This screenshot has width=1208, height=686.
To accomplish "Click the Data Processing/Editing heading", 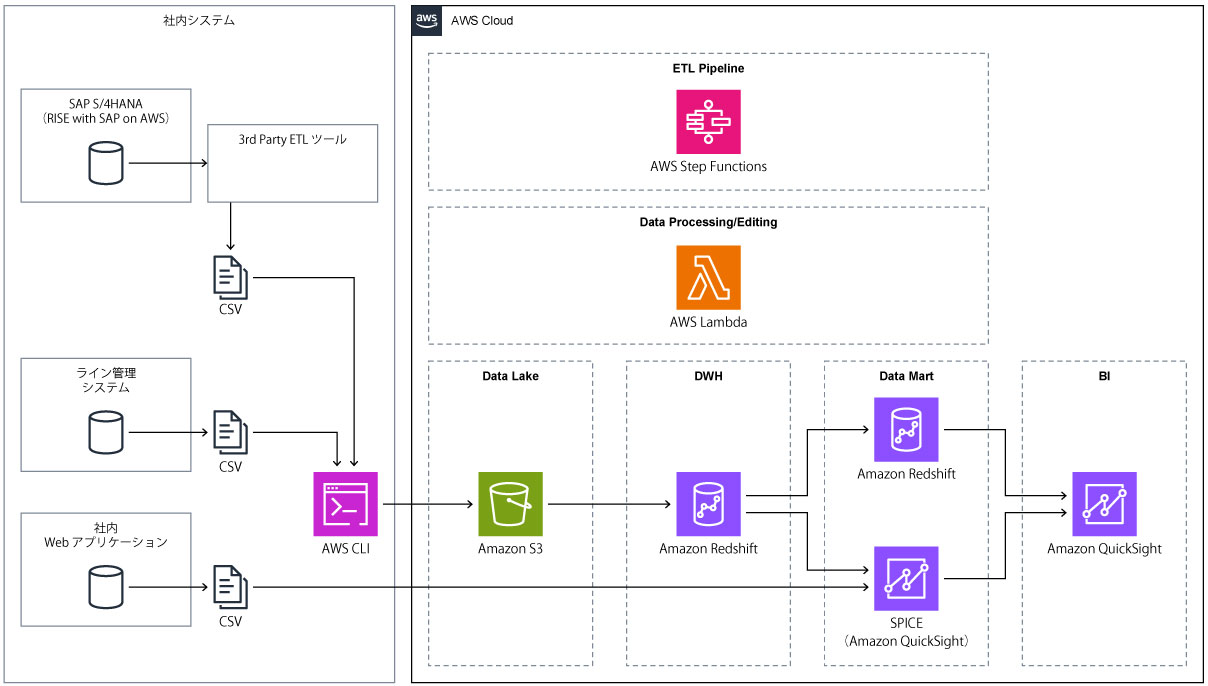I will (x=708, y=222).
